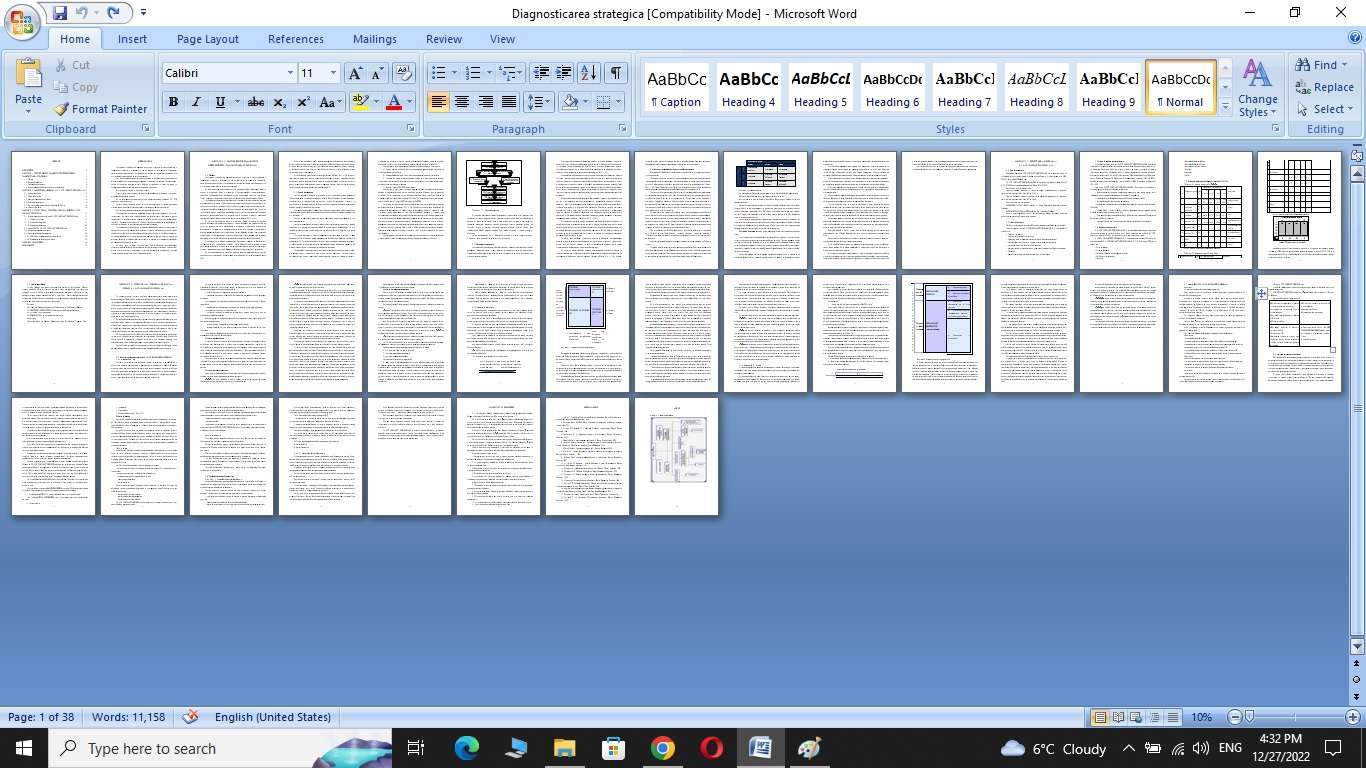Click the zoom slider in status bar
The width and height of the screenshot is (1366, 768).
1249,717
